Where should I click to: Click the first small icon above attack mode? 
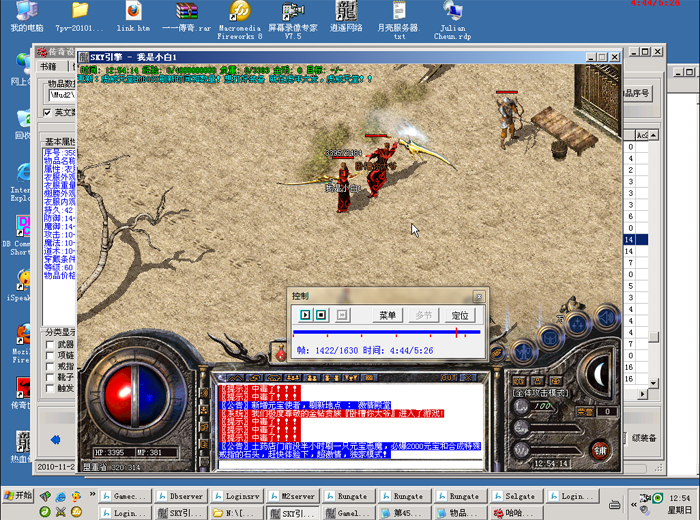(519, 381)
